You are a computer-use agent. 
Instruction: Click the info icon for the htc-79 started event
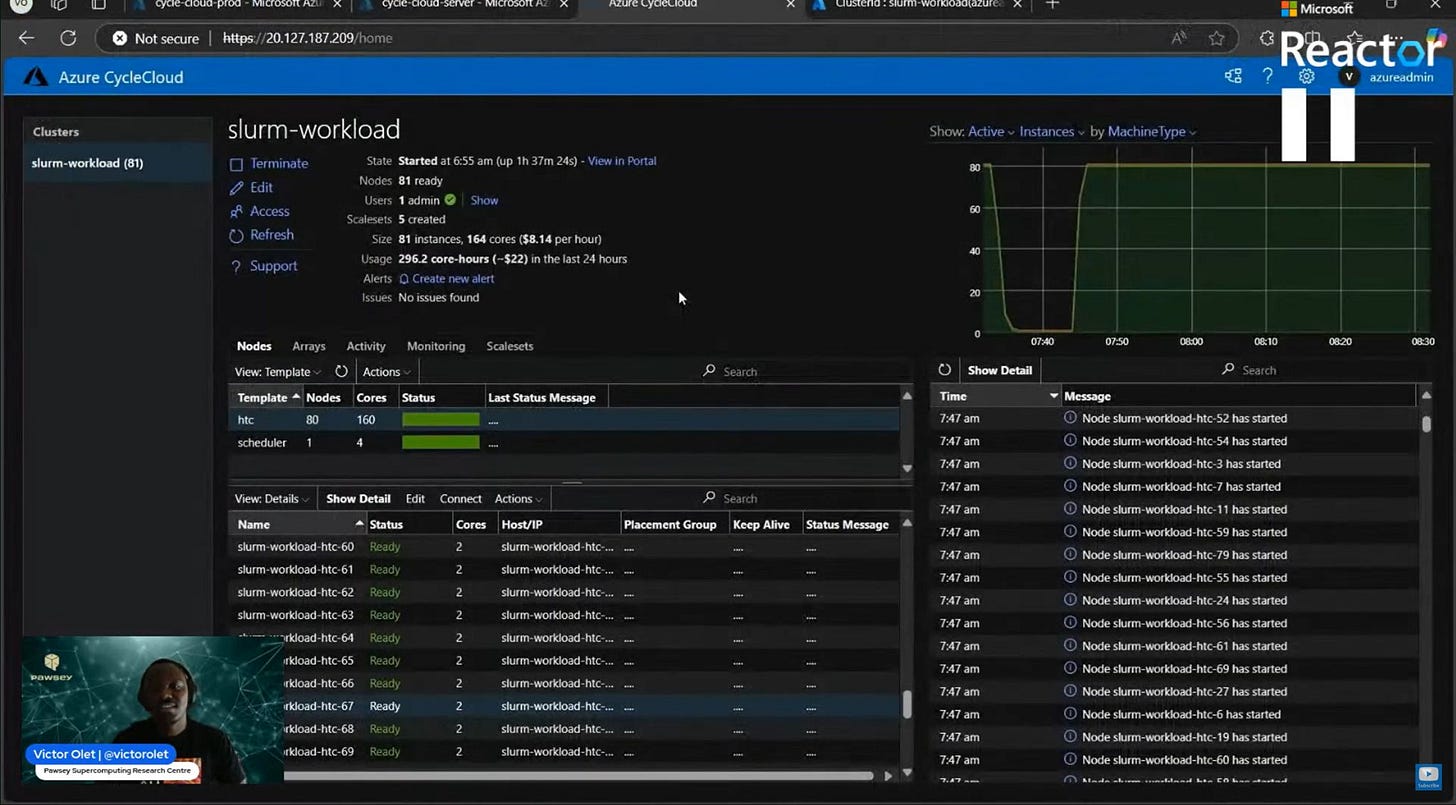(1070, 555)
